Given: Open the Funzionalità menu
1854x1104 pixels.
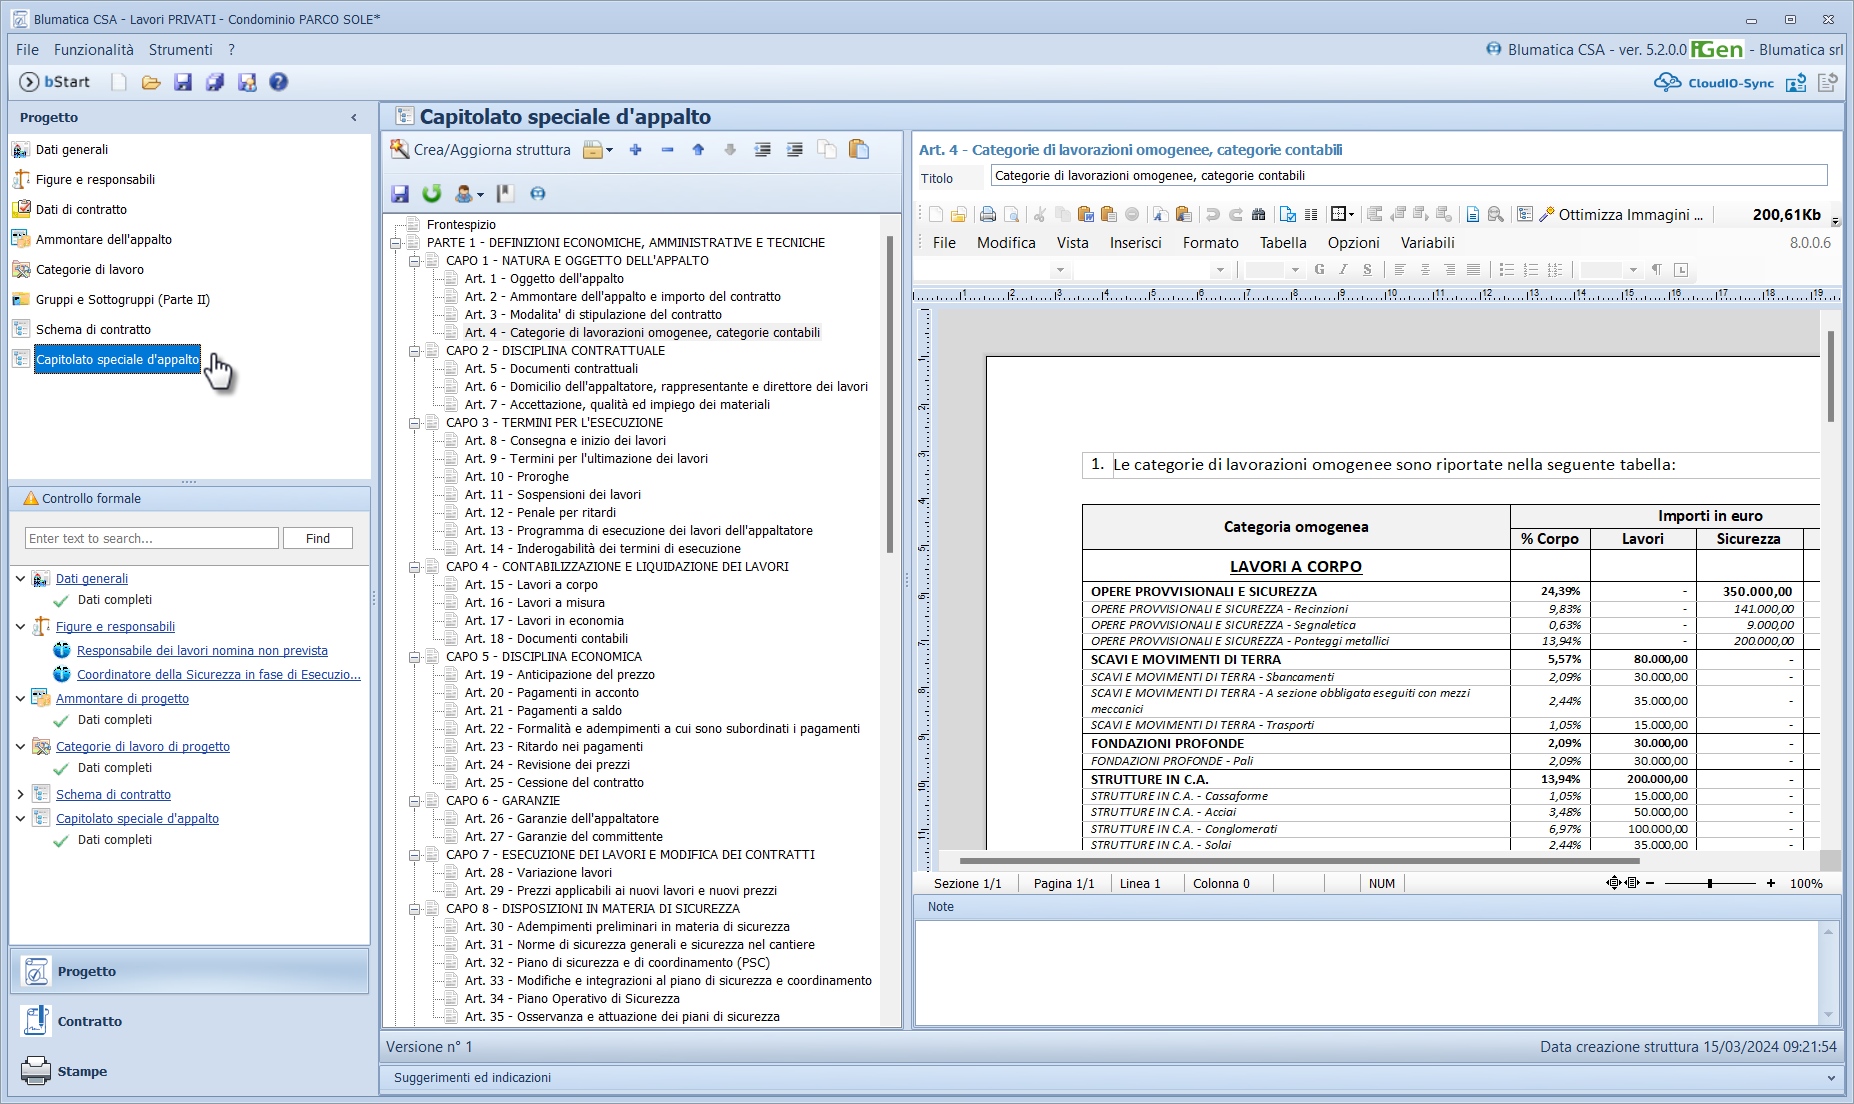Looking at the screenshot, I should (x=93, y=50).
